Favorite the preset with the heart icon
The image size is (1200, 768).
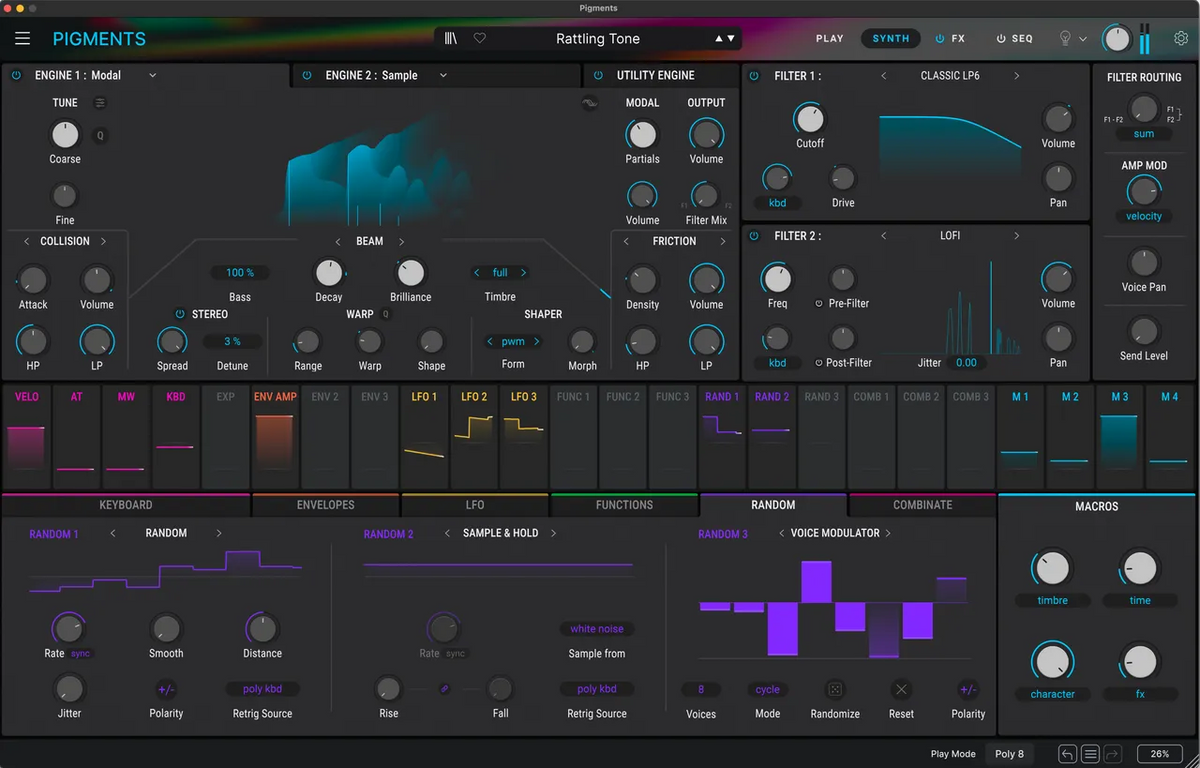coord(480,39)
